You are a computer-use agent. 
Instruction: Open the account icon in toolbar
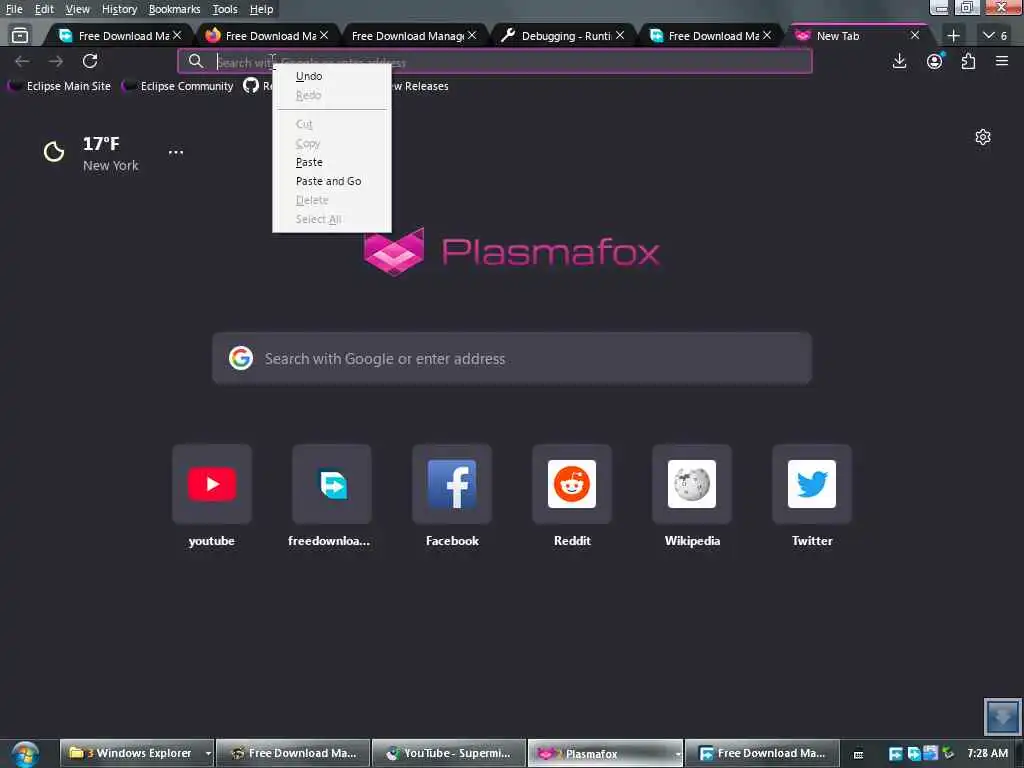(x=935, y=61)
